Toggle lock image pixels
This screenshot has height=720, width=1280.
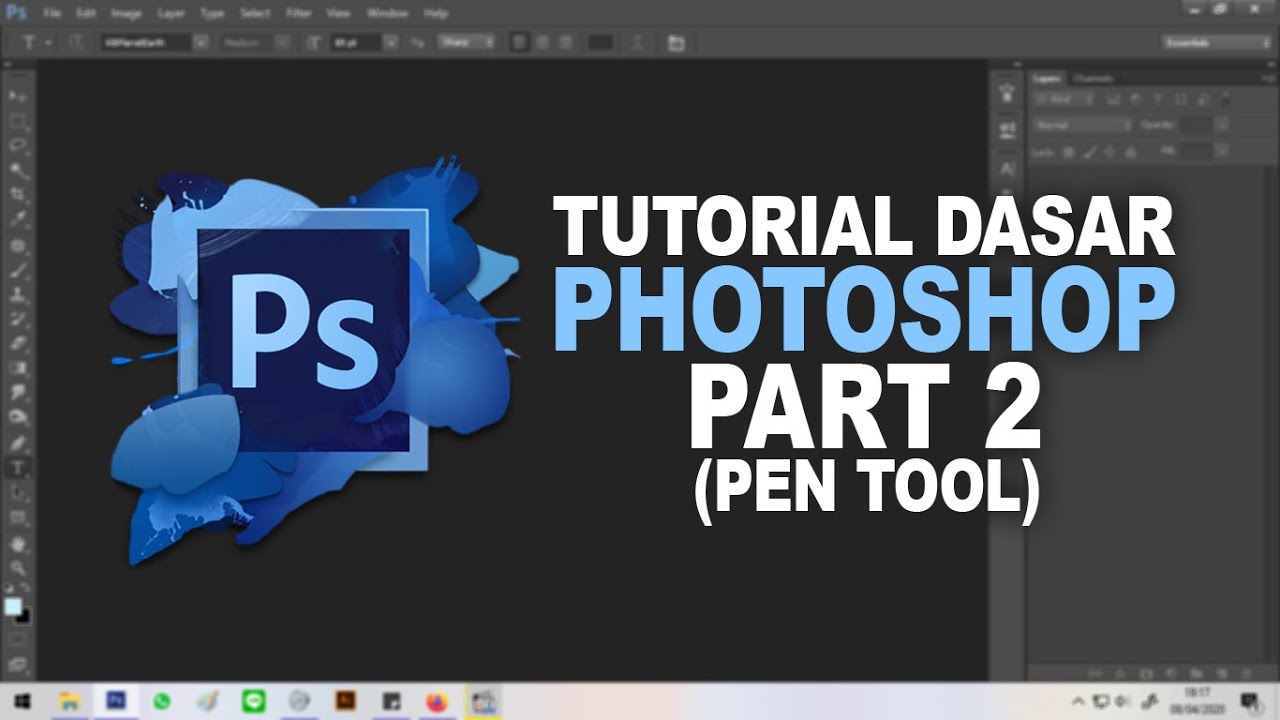pos(1090,153)
